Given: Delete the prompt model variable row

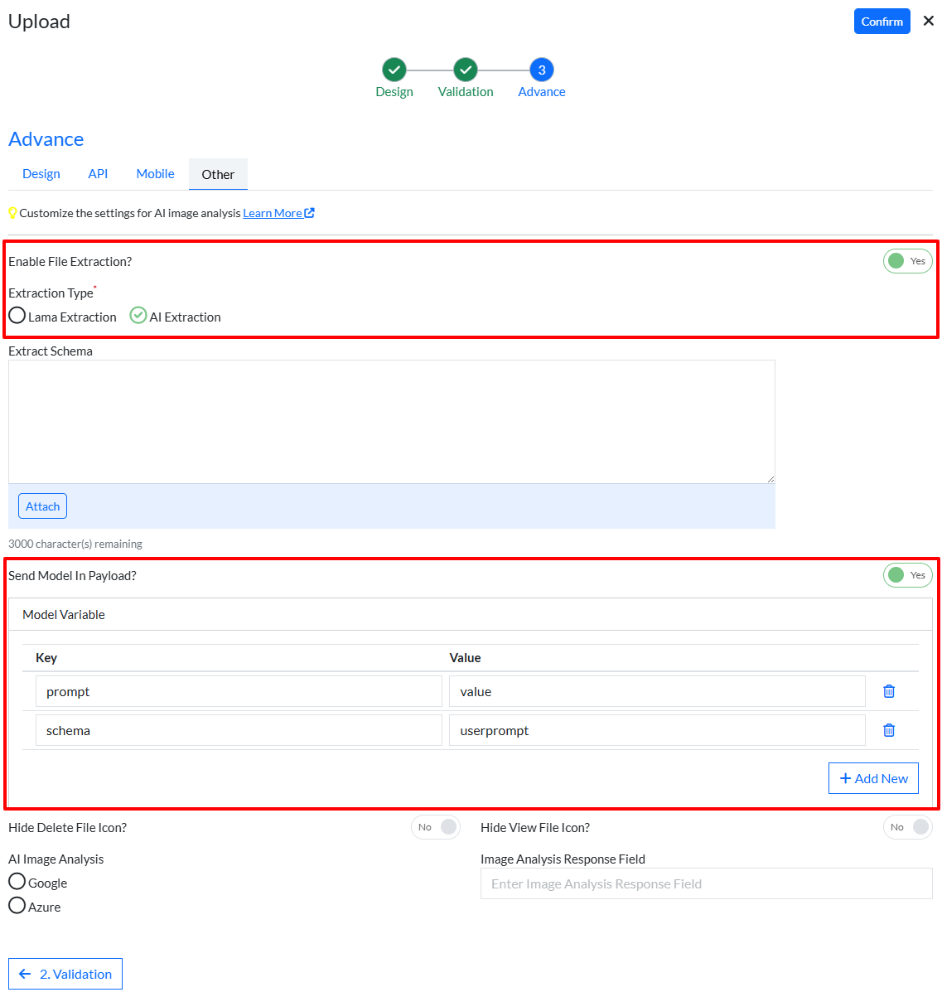Looking at the screenshot, I should tap(889, 691).
